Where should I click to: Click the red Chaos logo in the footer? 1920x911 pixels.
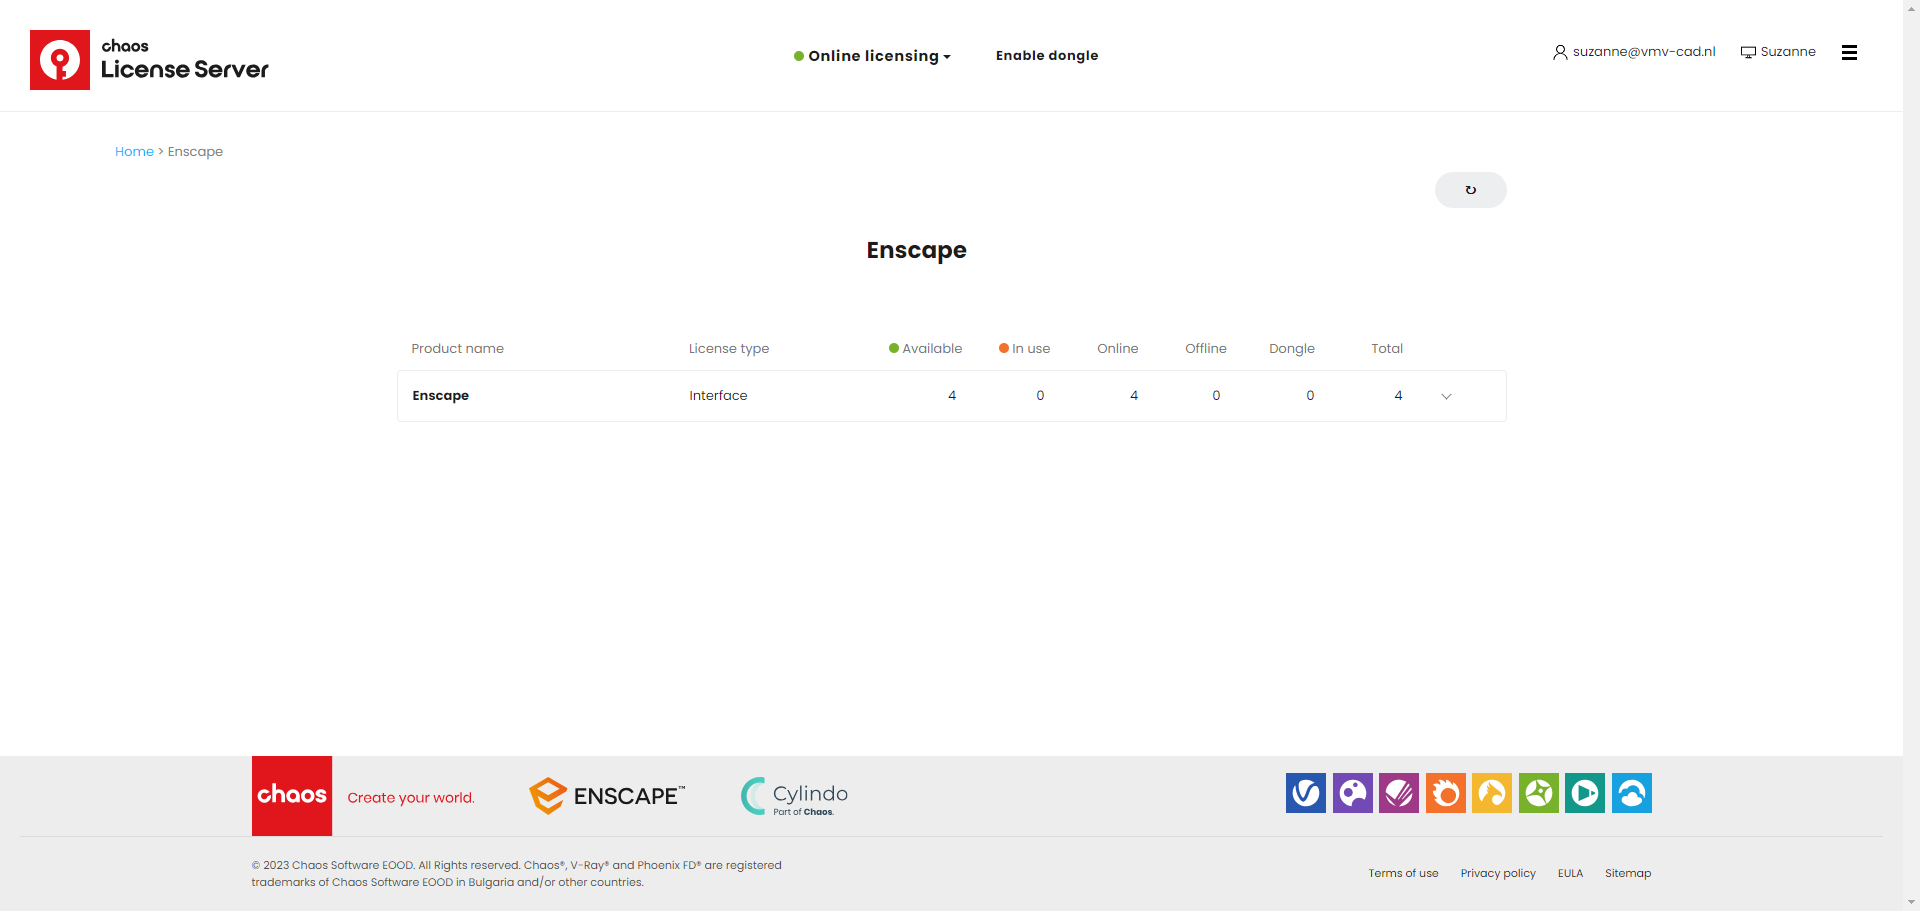(x=292, y=796)
